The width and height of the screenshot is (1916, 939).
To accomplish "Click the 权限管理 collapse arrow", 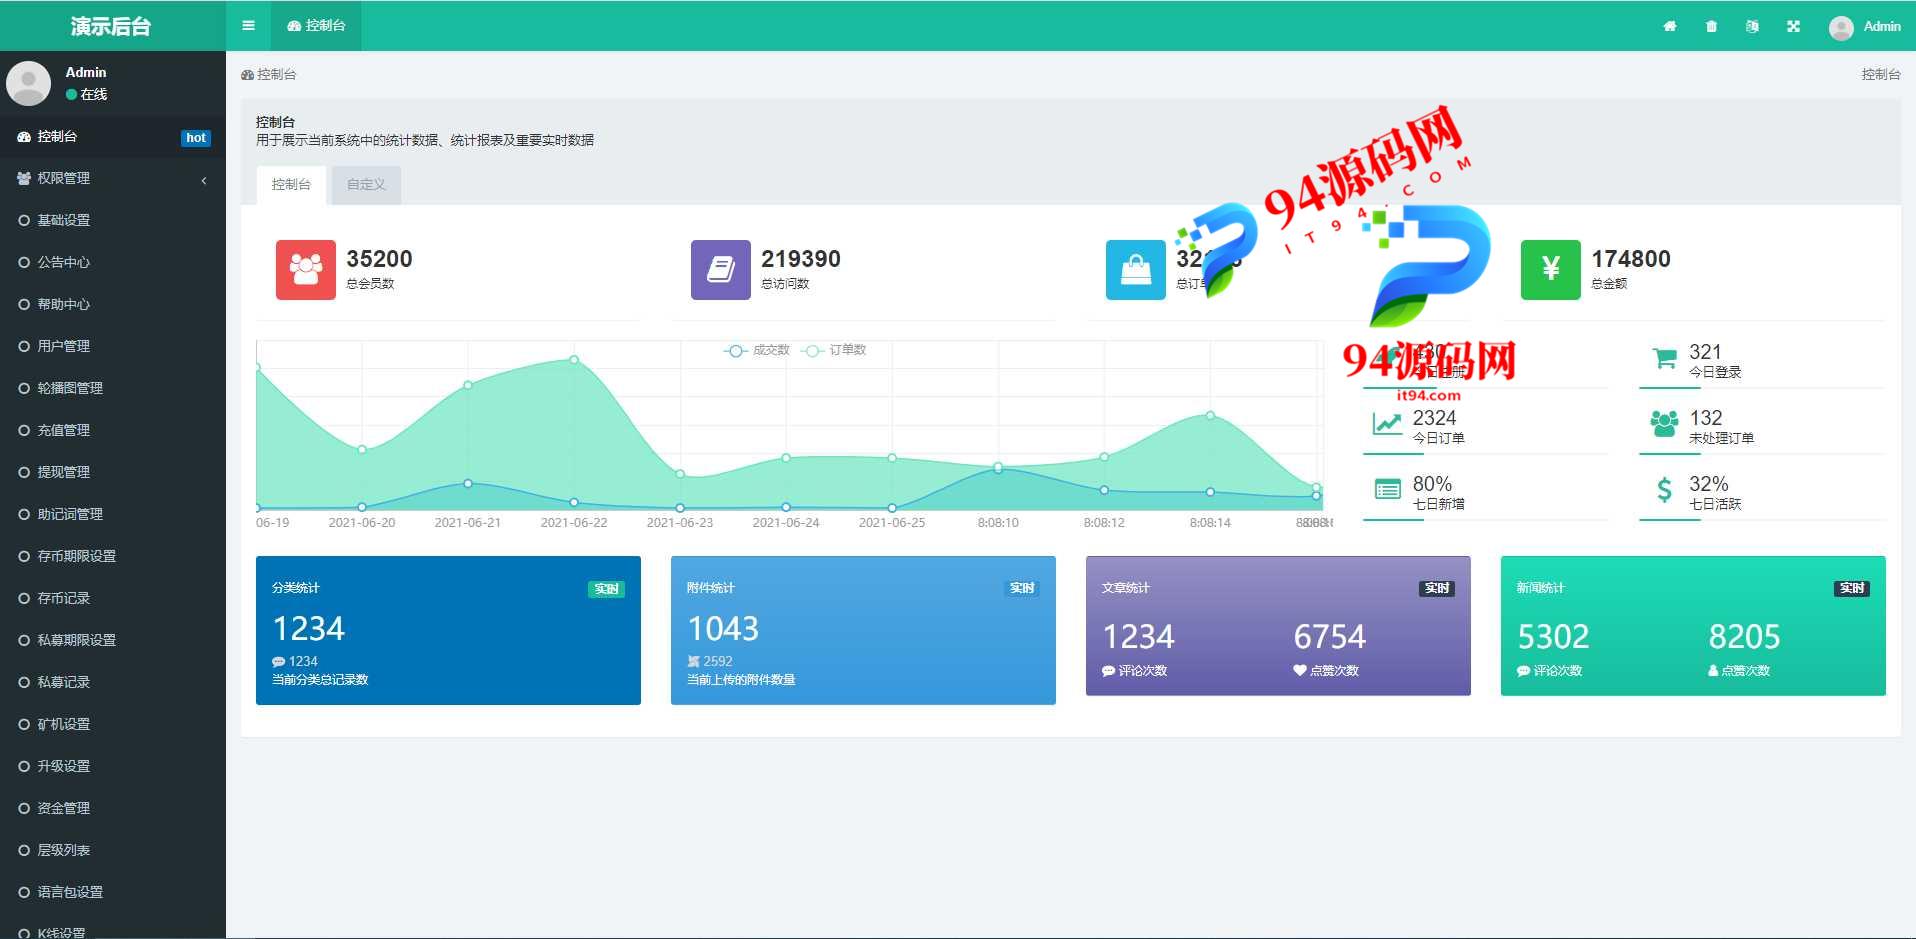I will coord(204,180).
